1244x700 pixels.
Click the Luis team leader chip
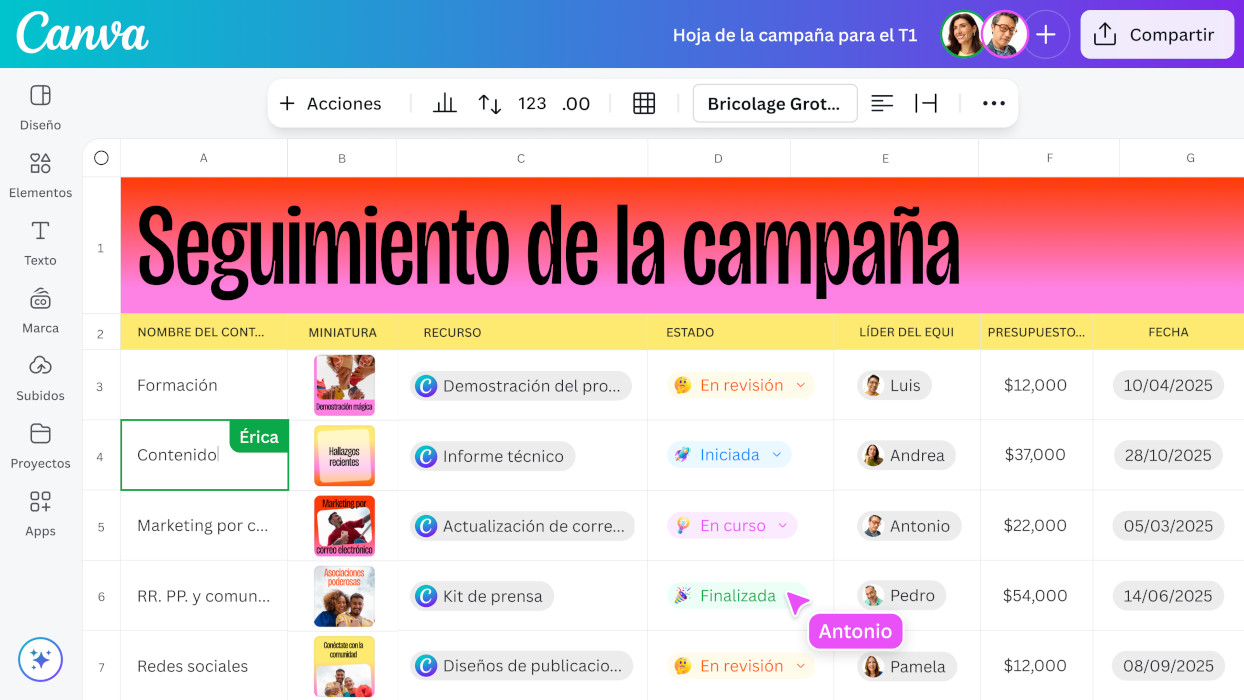(x=894, y=385)
